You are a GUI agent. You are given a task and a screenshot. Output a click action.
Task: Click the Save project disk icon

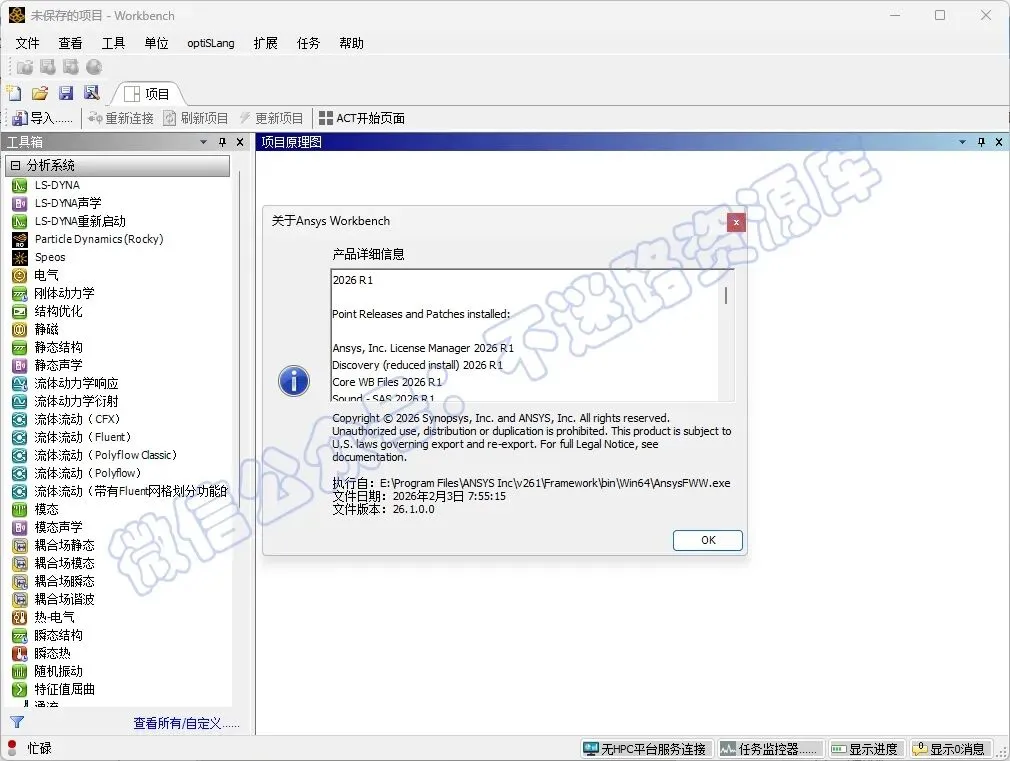click(x=66, y=93)
